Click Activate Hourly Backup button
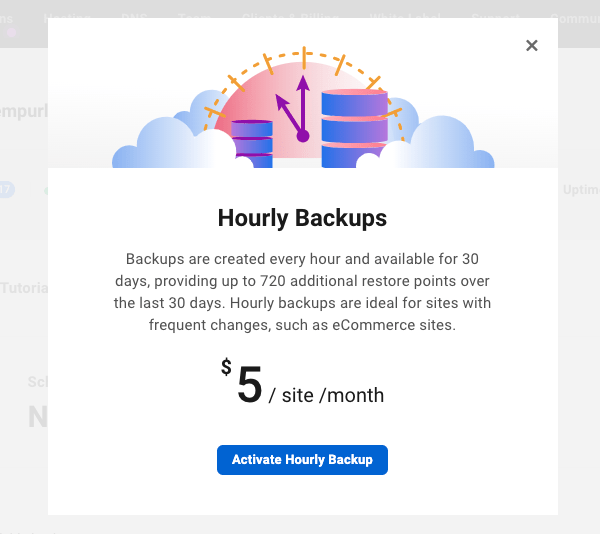The image size is (600, 534). tap(302, 460)
